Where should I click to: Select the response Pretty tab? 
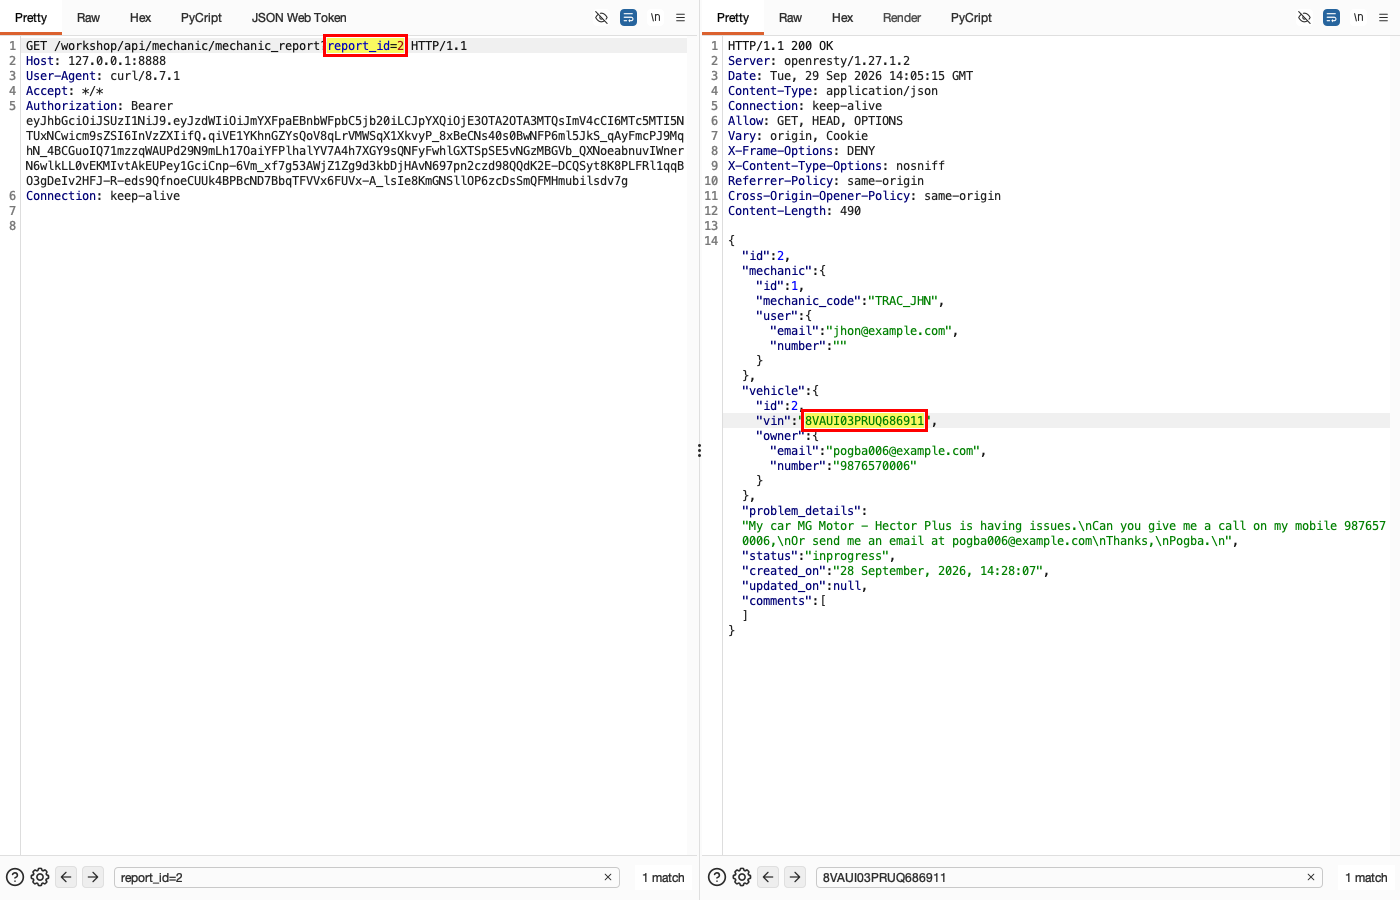[733, 18]
